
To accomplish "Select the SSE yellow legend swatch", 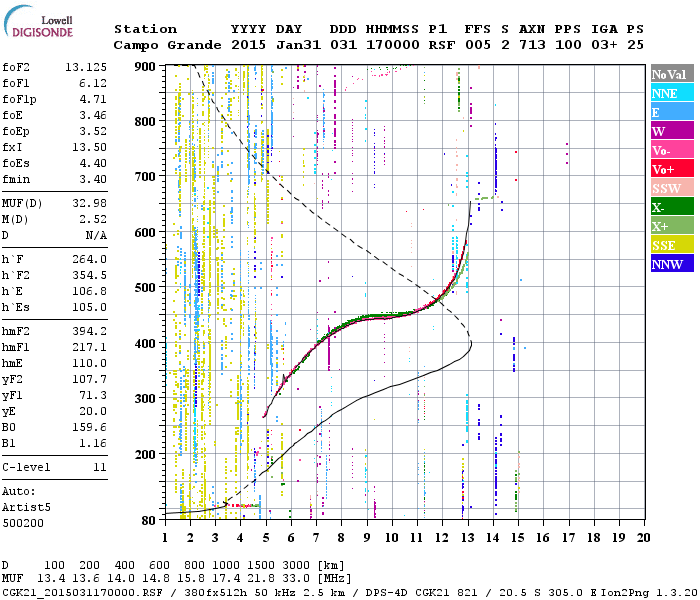I will [672, 245].
